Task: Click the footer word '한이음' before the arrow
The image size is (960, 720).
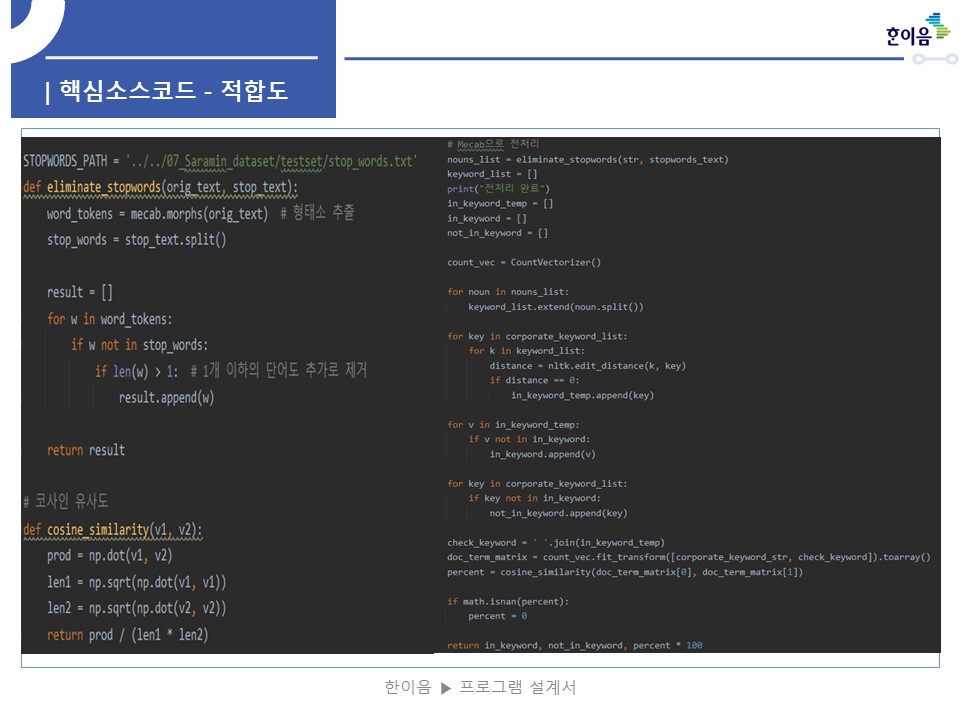Action: pos(408,687)
